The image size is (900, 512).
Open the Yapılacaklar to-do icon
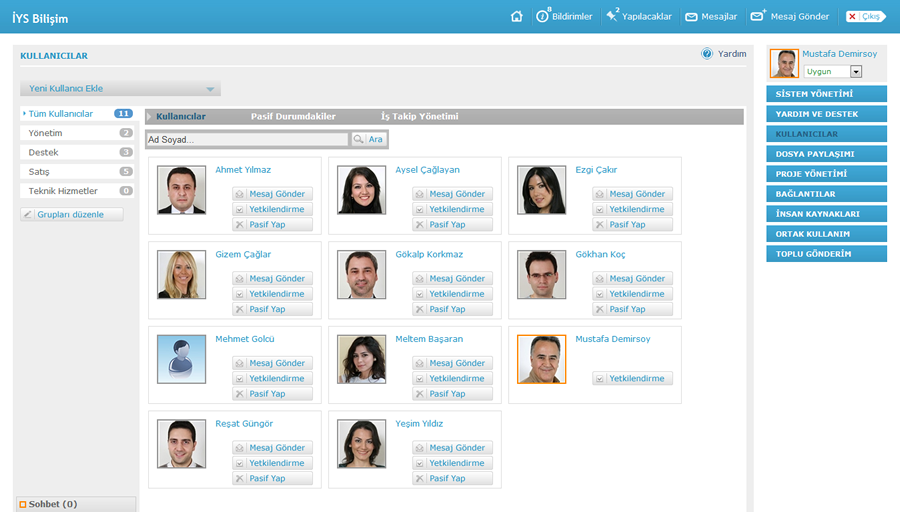point(611,16)
